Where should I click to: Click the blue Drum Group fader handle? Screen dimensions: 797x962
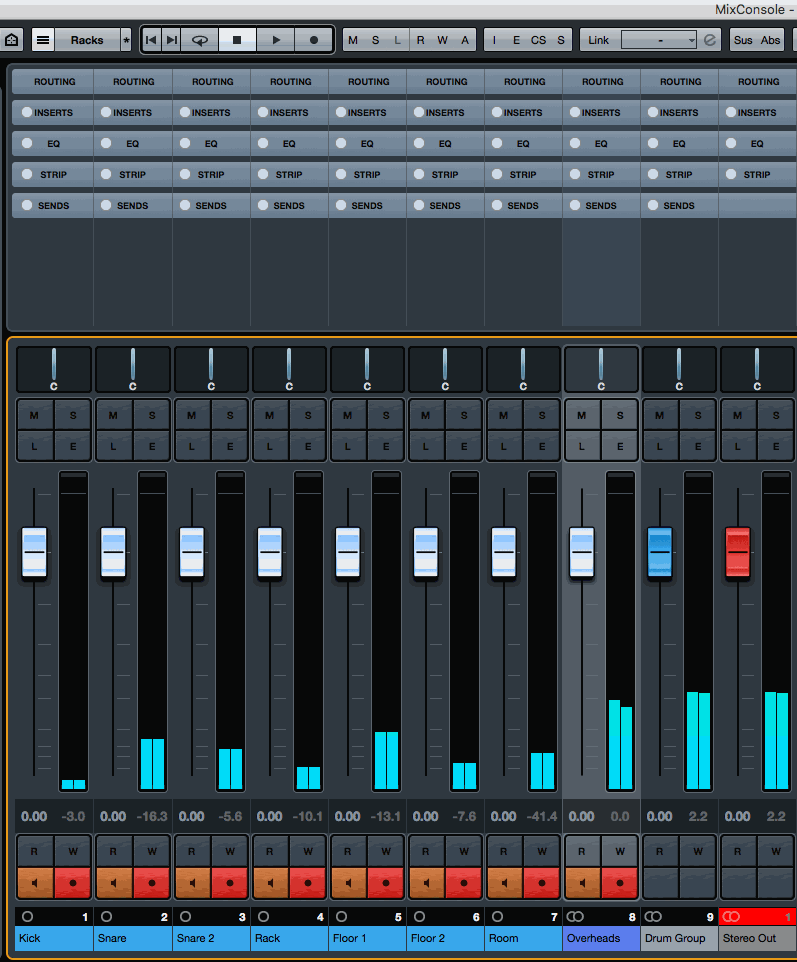[x=660, y=552]
